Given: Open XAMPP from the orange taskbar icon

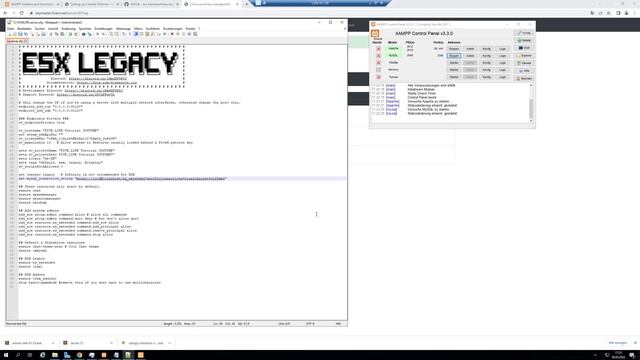Looking at the screenshot, I should click(140, 355).
